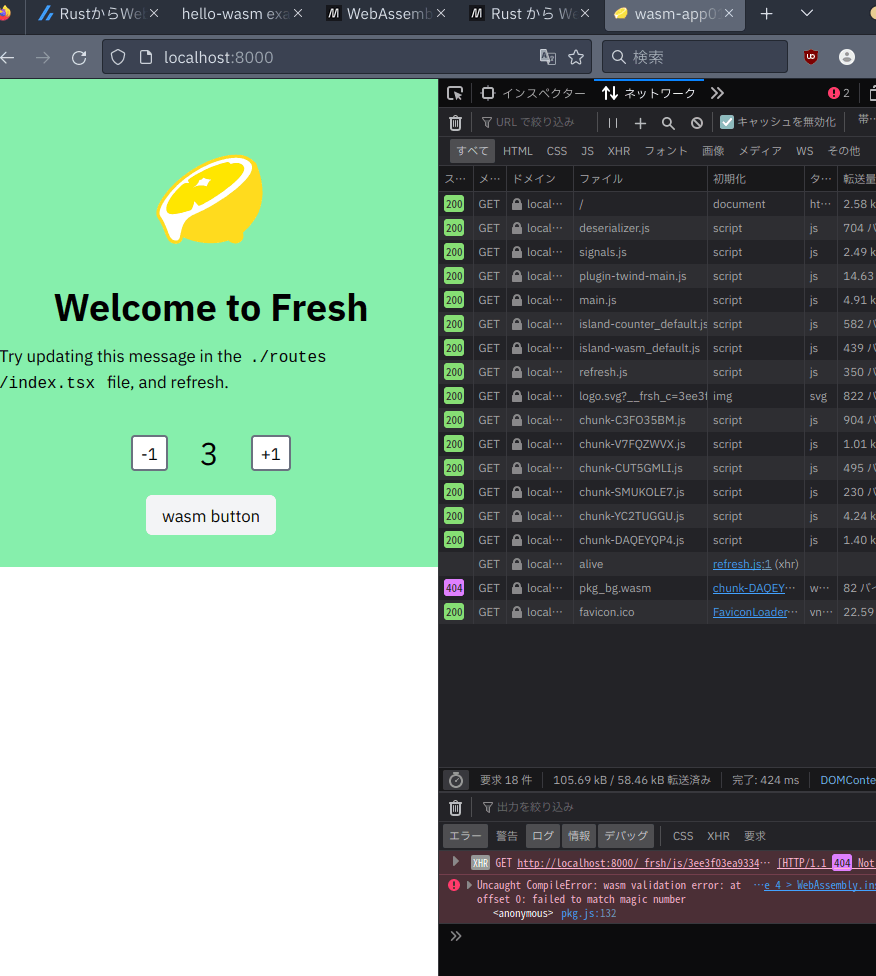Reload the localhost page
Screen dimensions: 876x976
tap(79, 57)
